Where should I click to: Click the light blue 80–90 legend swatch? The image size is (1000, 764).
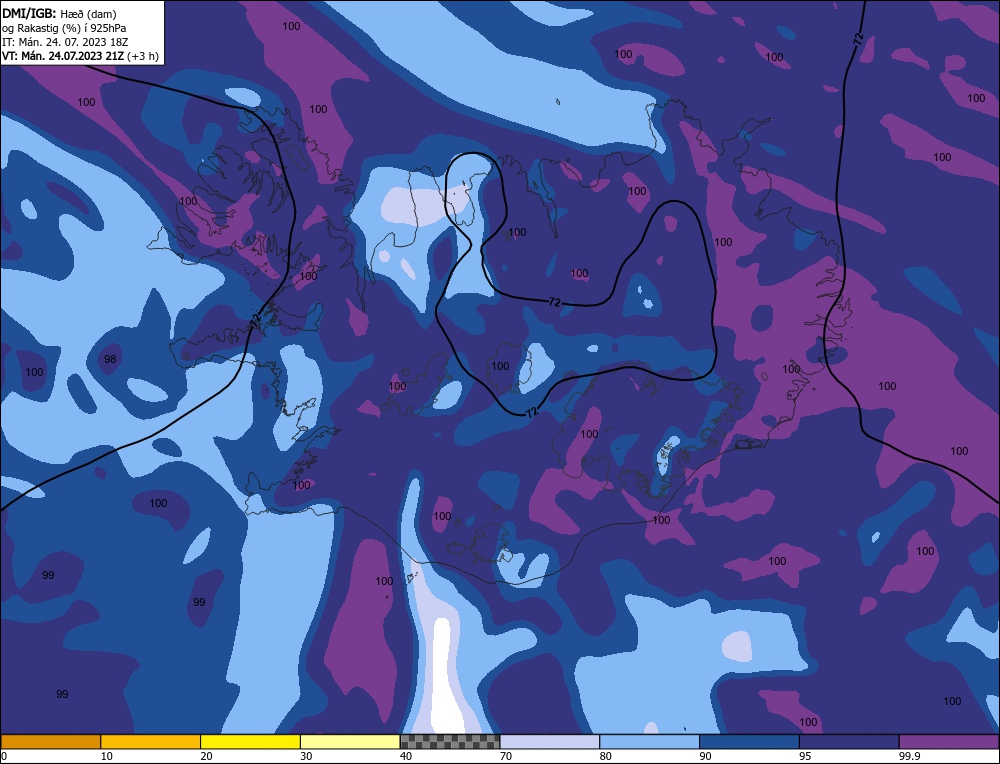pos(649,741)
